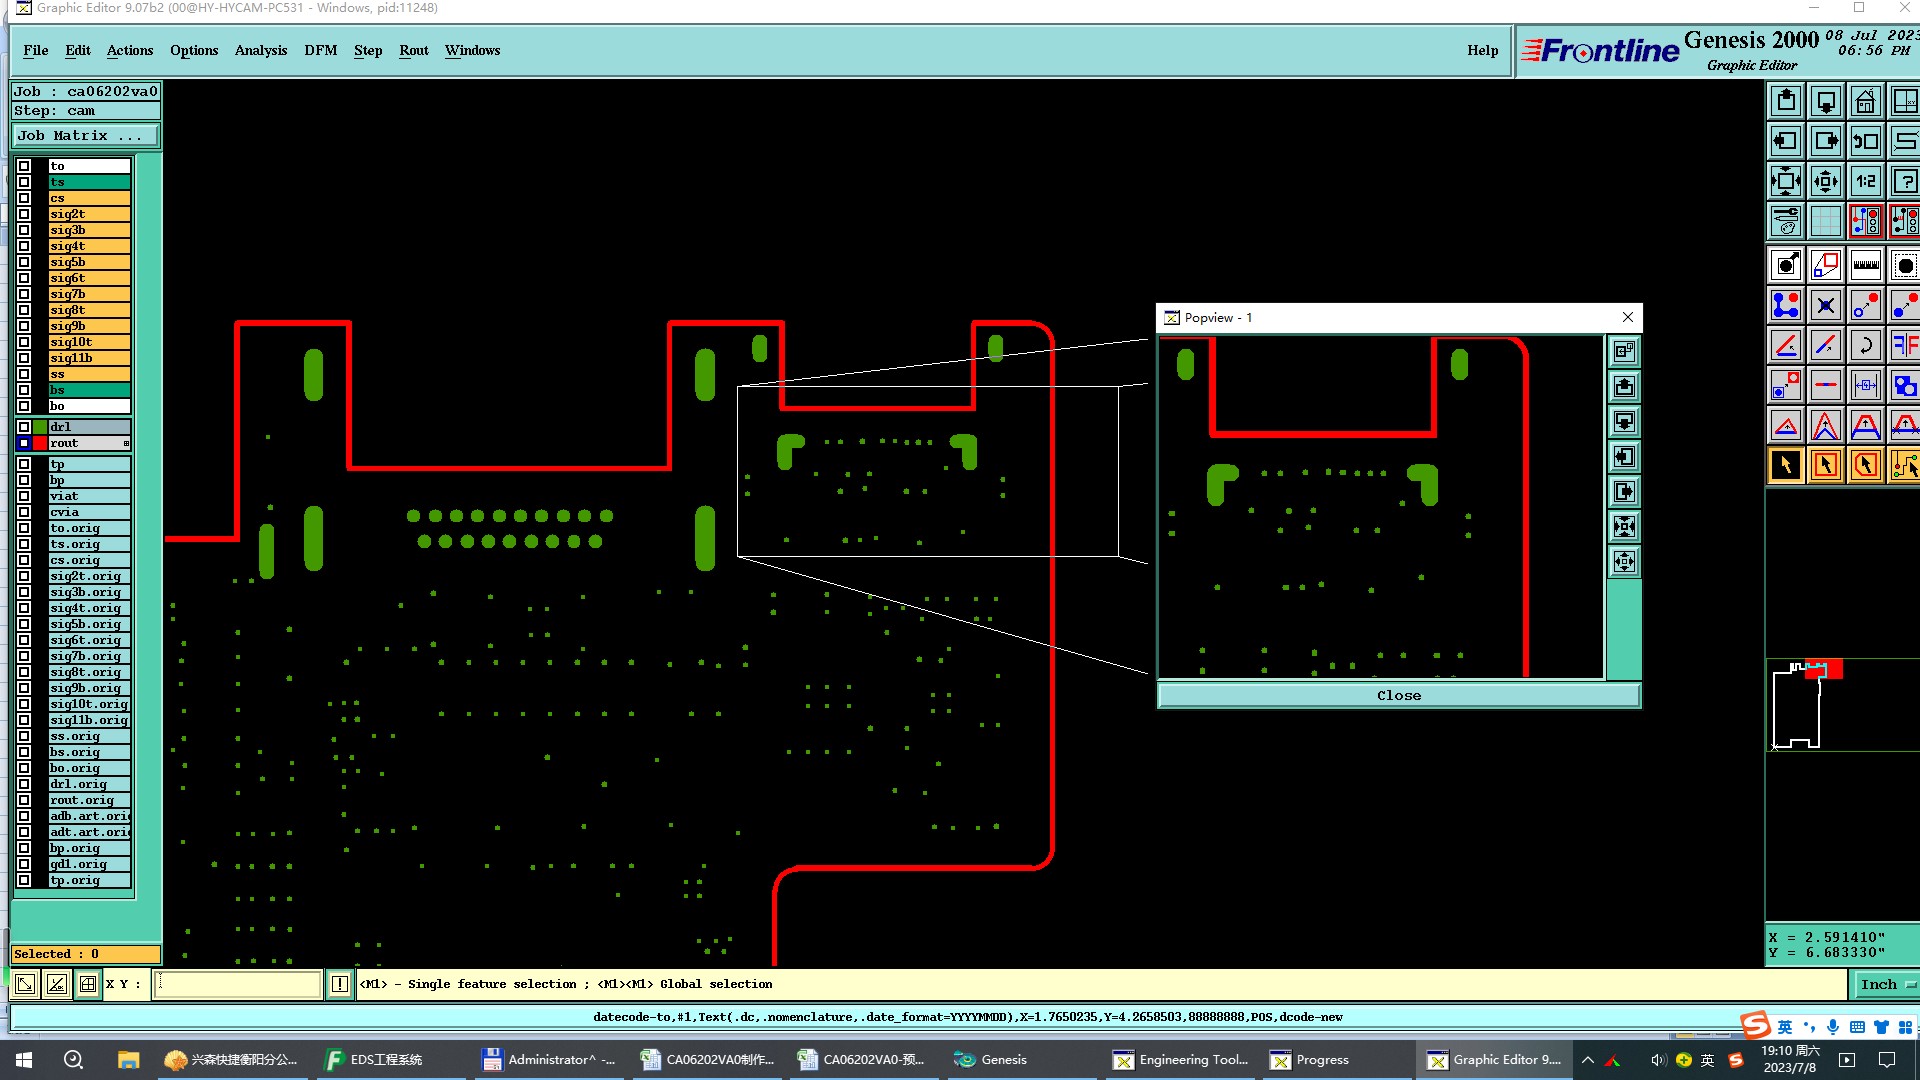Activate the single-feature arrow selection tool

point(1786,465)
